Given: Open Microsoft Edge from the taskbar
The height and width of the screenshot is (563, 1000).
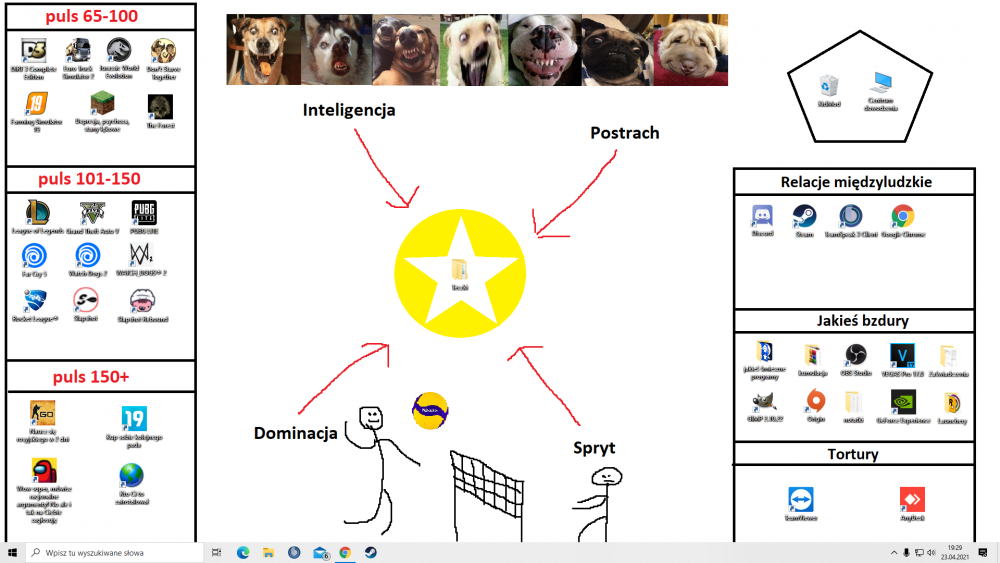Looking at the screenshot, I should click(x=243, y=552).
